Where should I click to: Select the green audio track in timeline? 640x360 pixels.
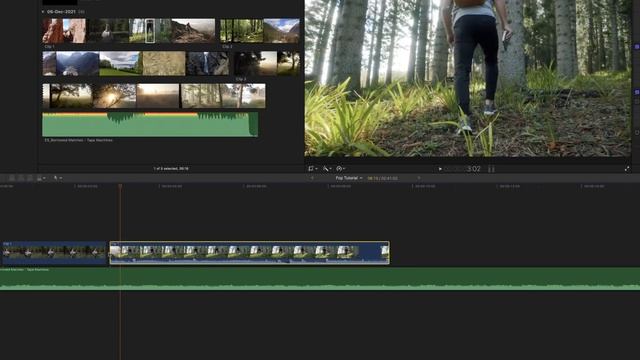coord(320,279)
